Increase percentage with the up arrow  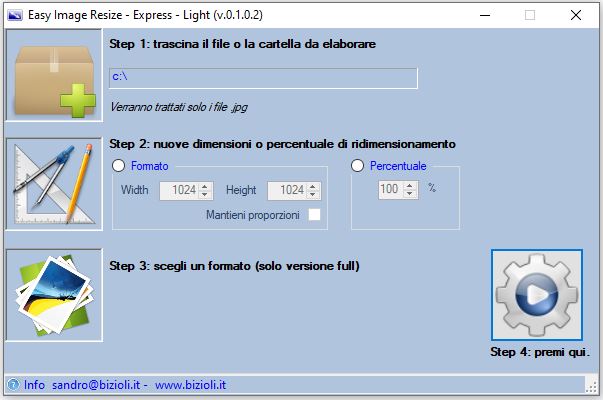pyautogui.click(x=410, y=185)
